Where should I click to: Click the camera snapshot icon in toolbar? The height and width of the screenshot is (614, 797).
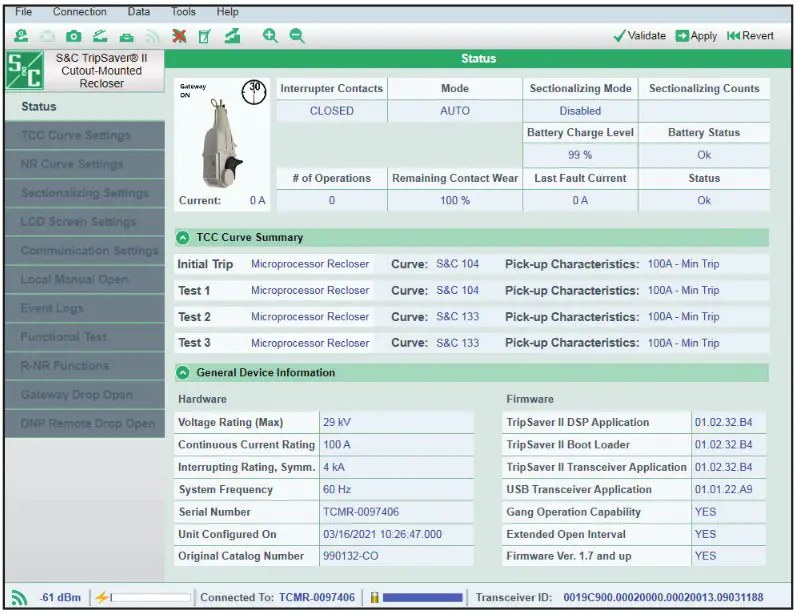73,35
